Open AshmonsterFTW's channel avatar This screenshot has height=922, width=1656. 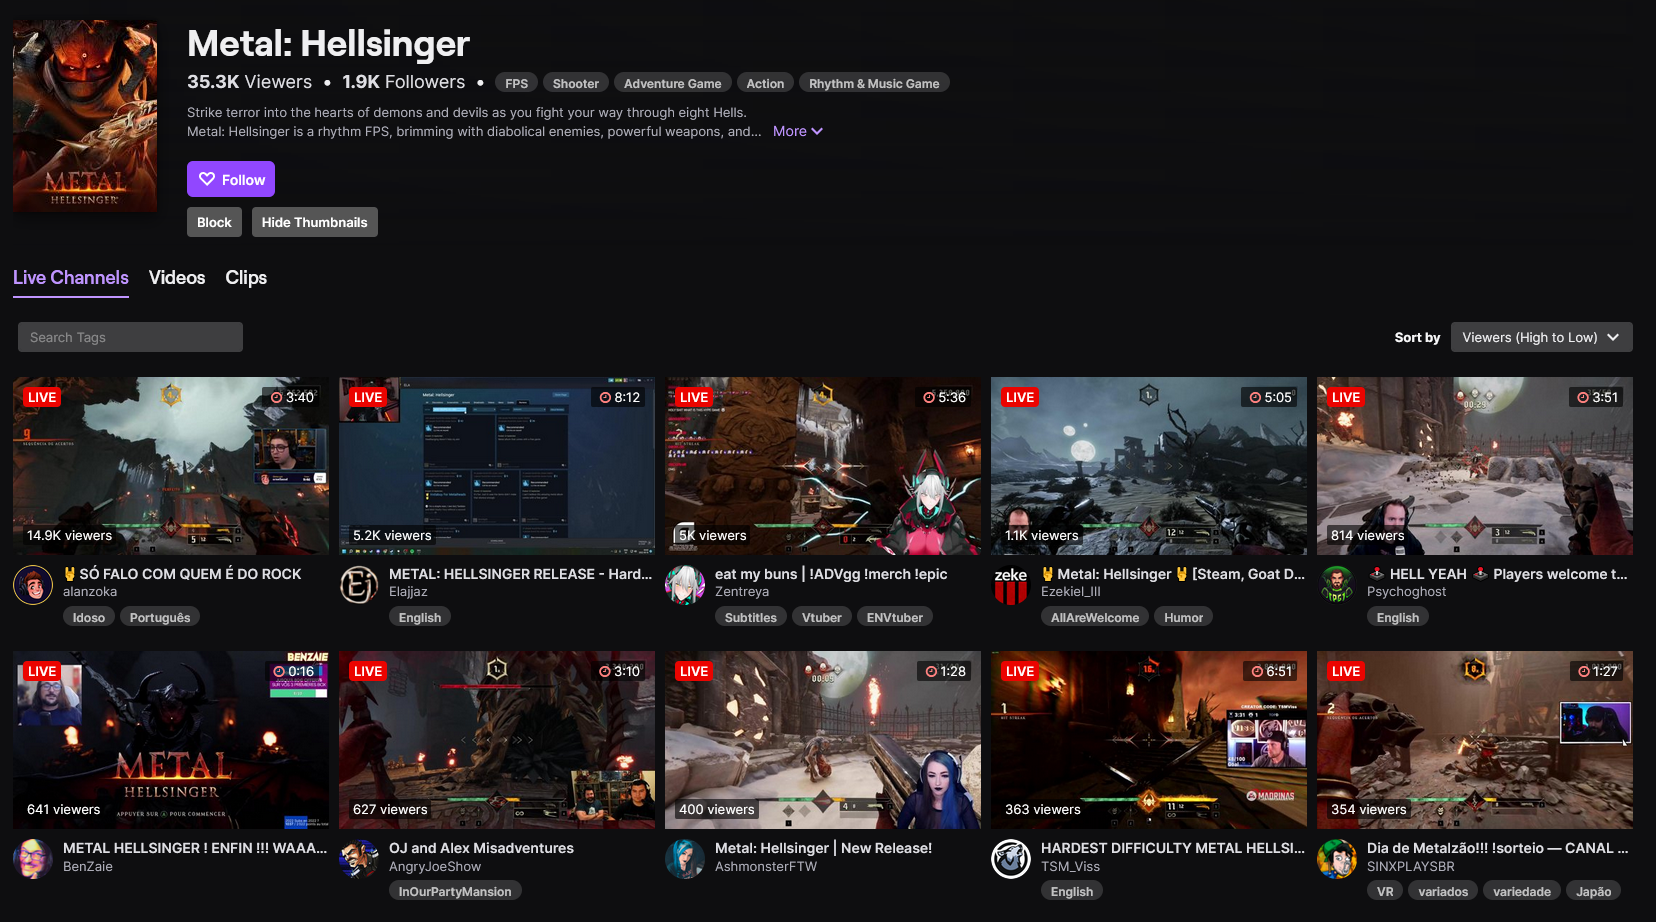coord(685,858)
